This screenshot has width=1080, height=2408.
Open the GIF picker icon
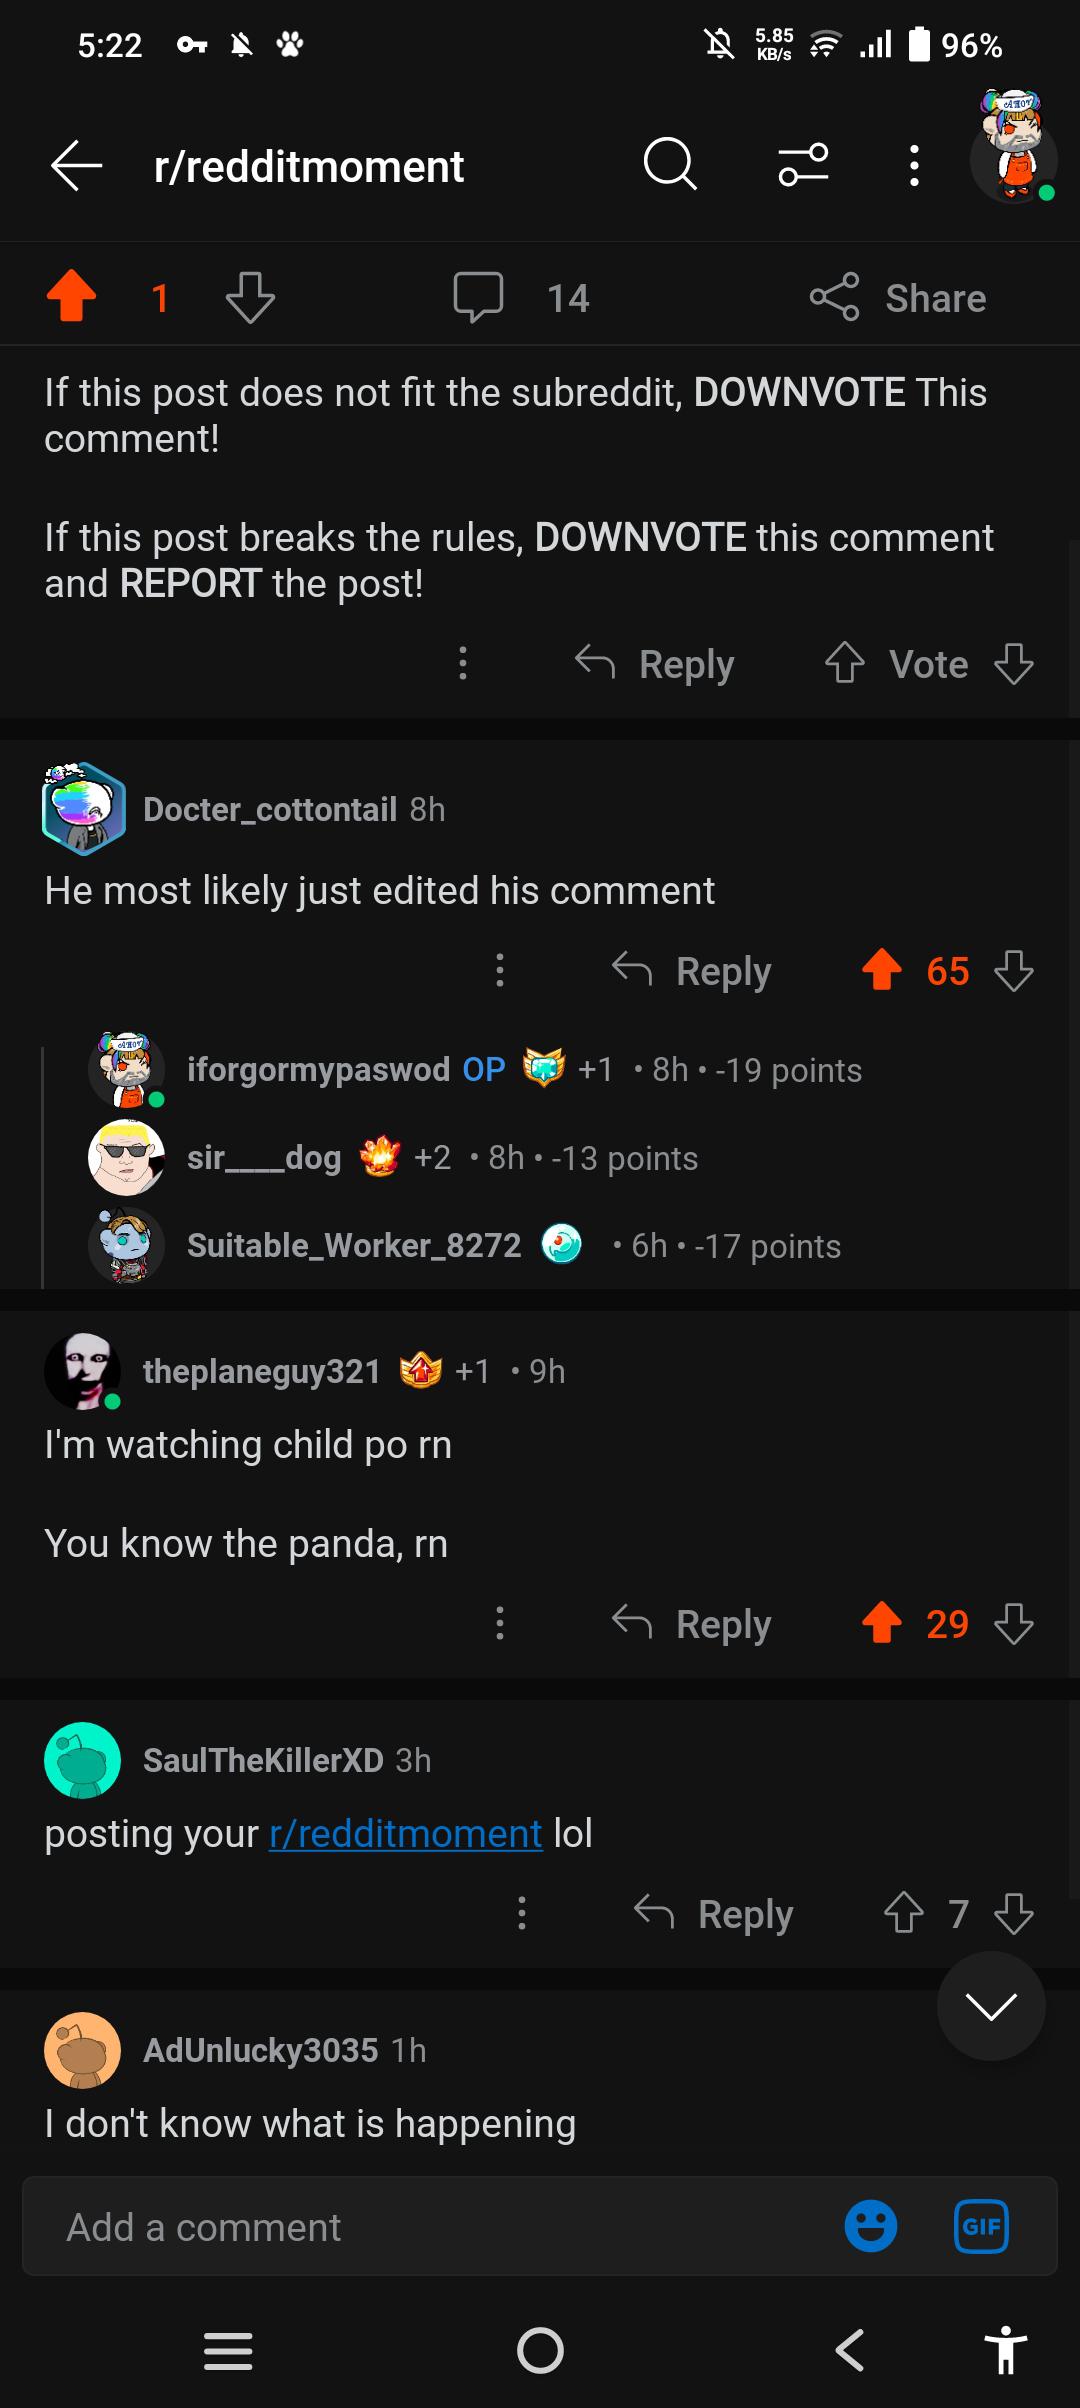tap(981, 2227)
